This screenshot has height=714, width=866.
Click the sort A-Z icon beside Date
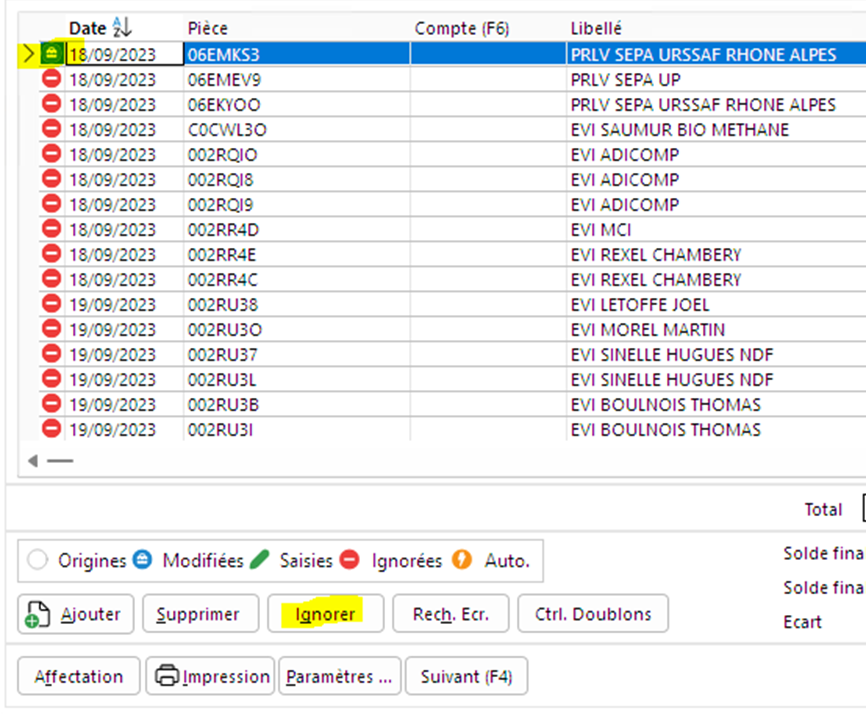point(123,28)
